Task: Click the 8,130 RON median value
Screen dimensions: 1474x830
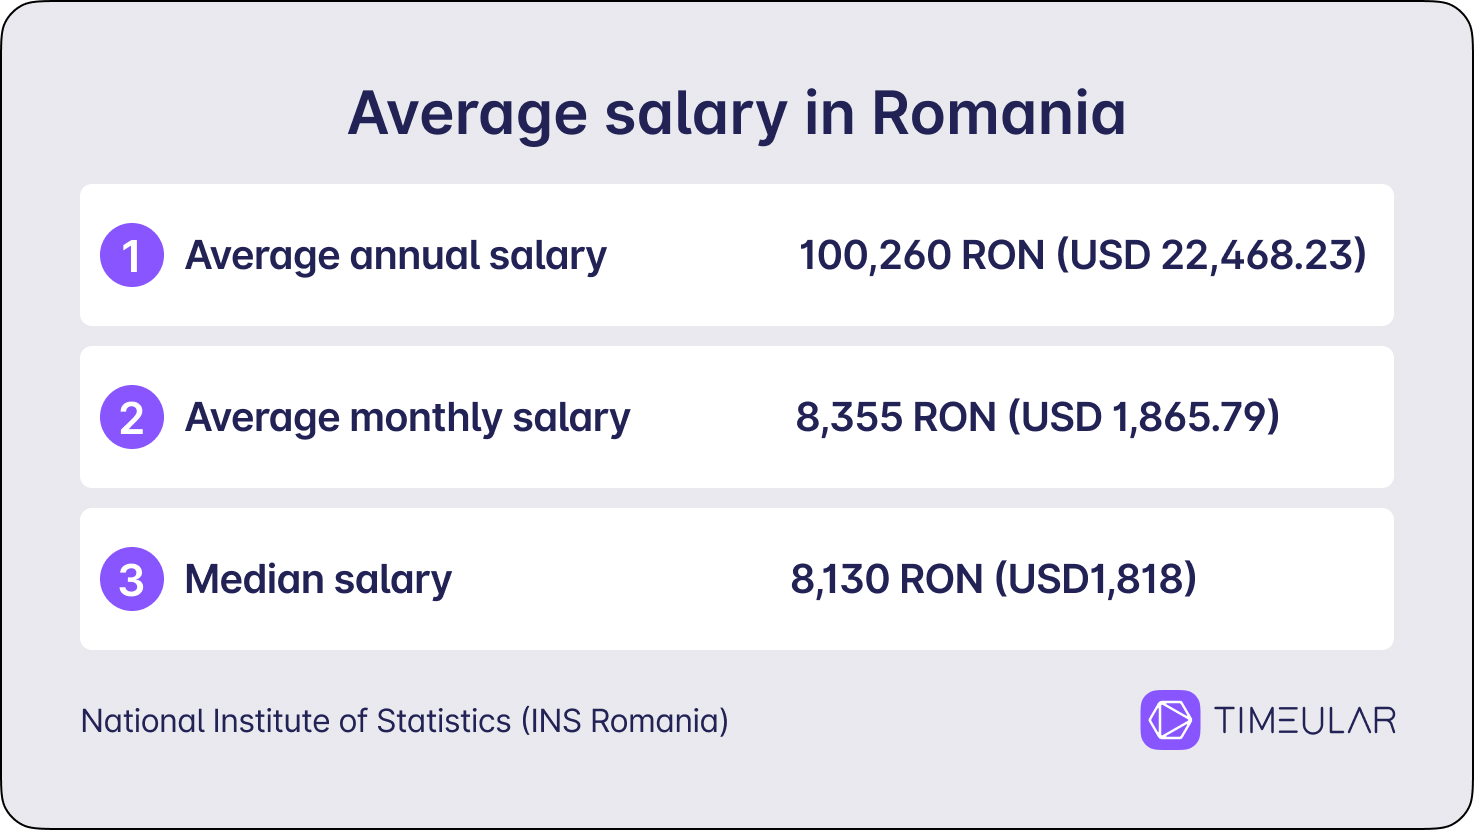Action: tap(887, 580)
